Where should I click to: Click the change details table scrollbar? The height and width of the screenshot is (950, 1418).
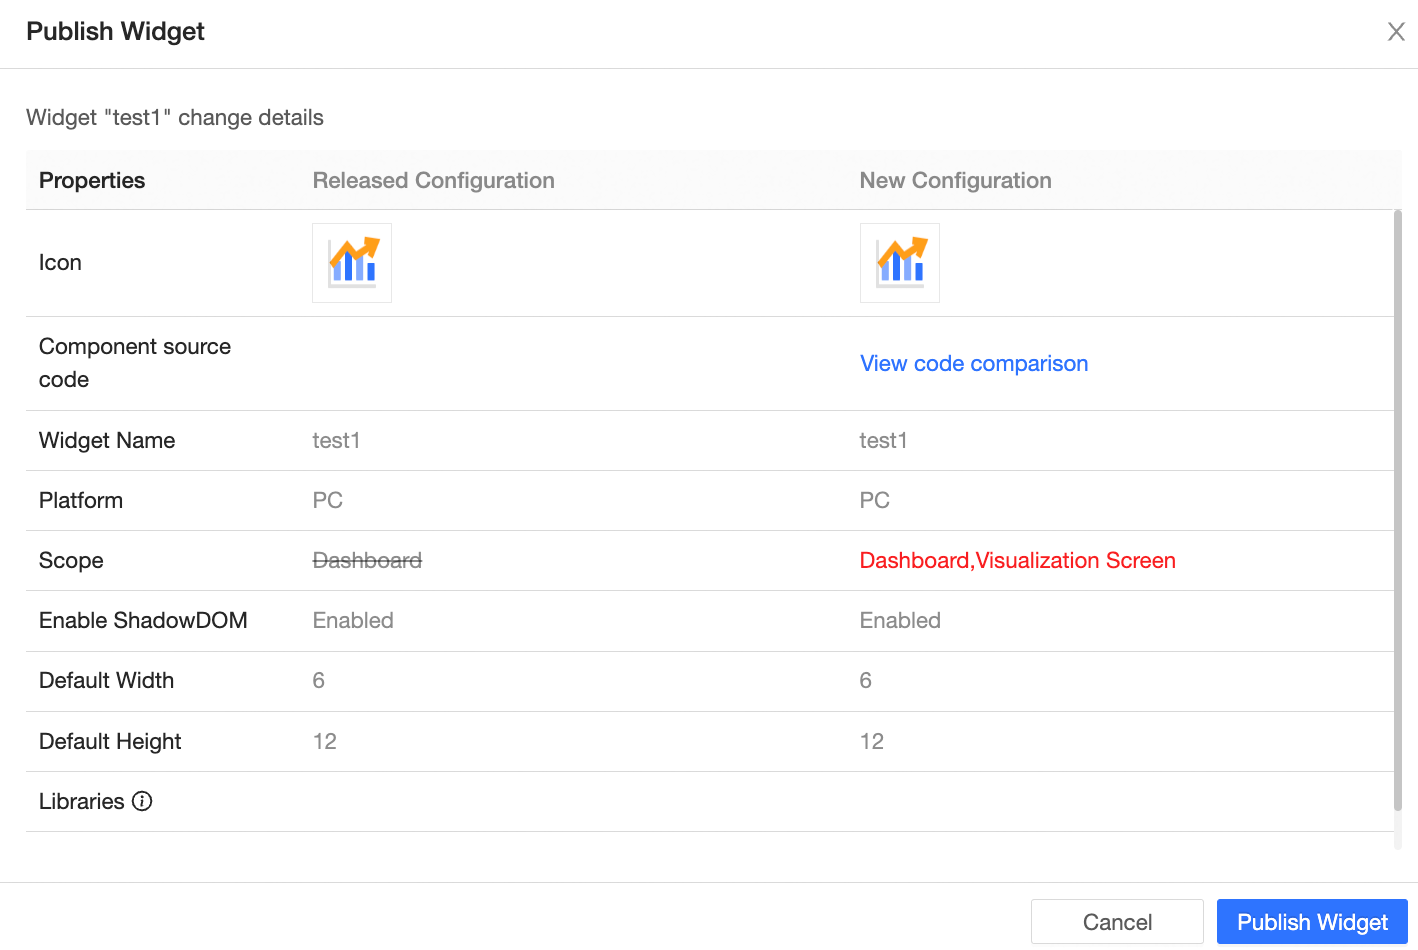point(1397,510)
